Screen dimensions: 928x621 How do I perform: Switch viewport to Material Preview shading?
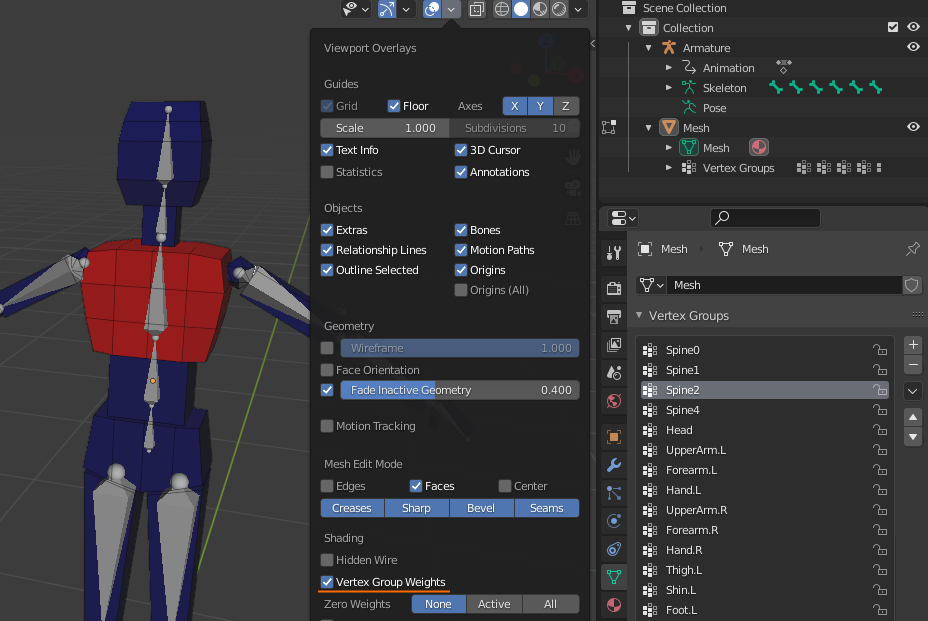click(538, 8)
